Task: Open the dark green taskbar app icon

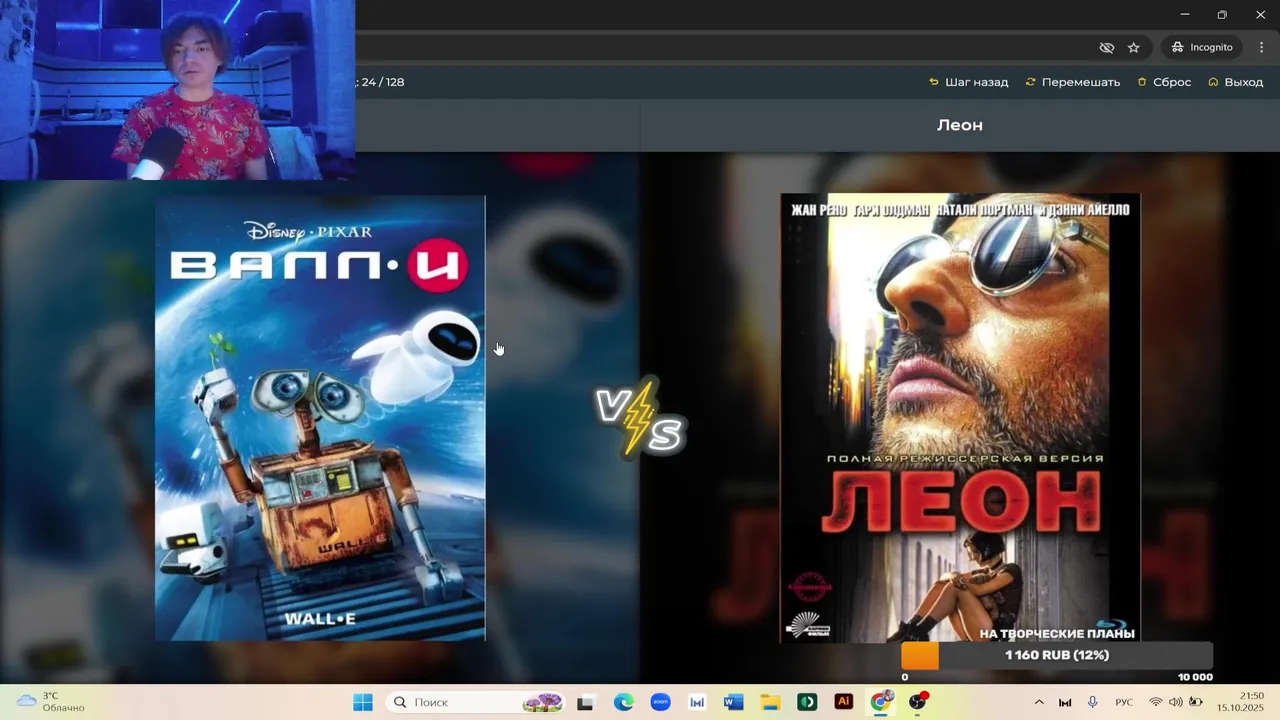Action: [x=807, y=702]
